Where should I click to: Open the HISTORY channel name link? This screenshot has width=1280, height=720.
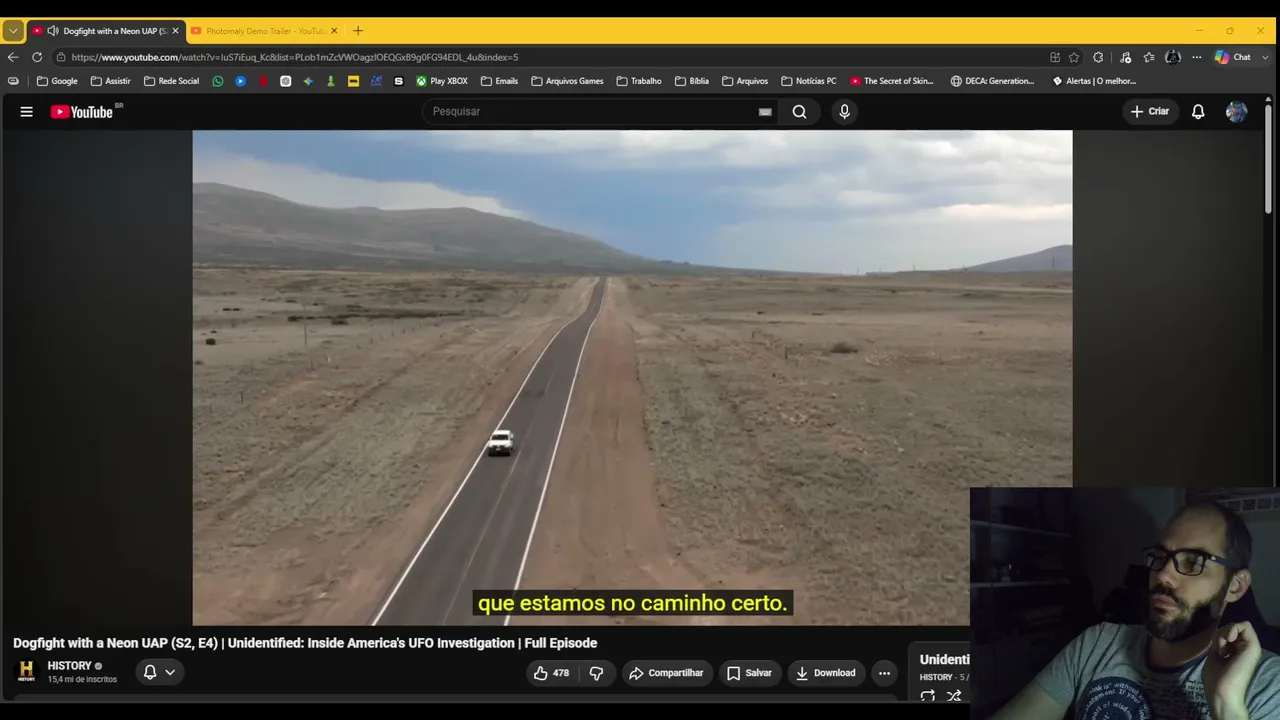pyautogui.click(x=69, y=666)
